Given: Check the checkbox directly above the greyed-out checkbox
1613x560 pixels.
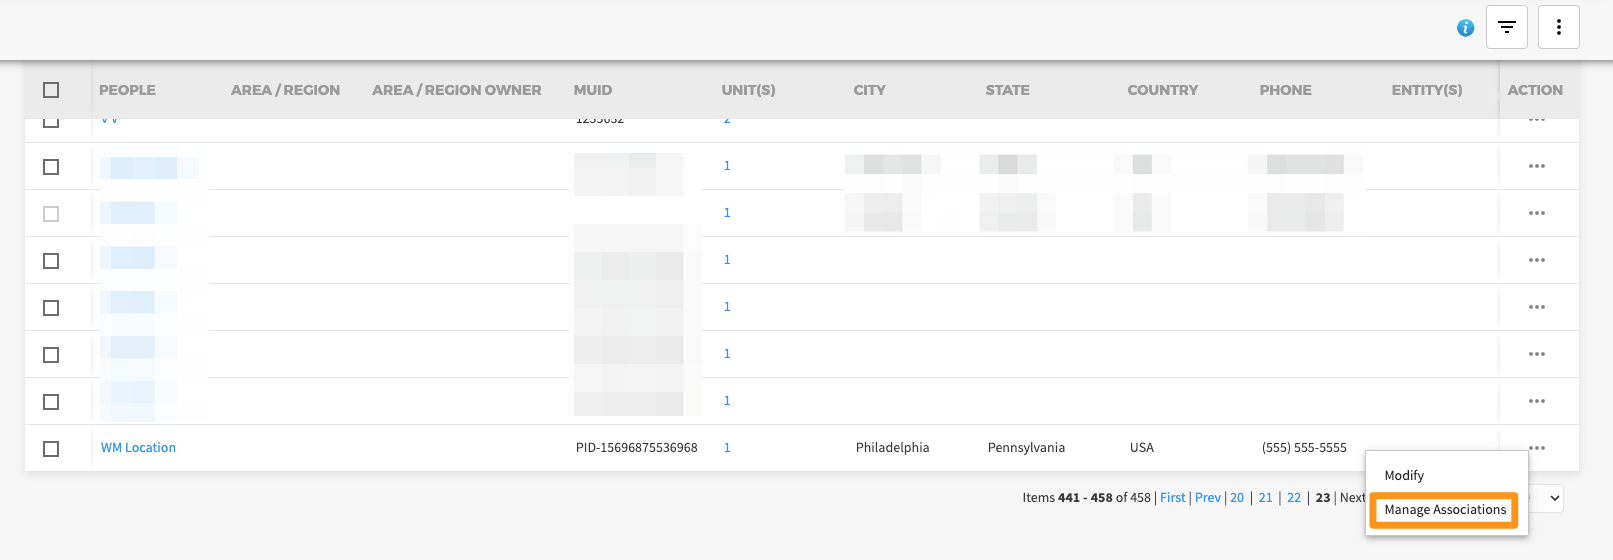Looking at the screenshot, I should [51, 167].
